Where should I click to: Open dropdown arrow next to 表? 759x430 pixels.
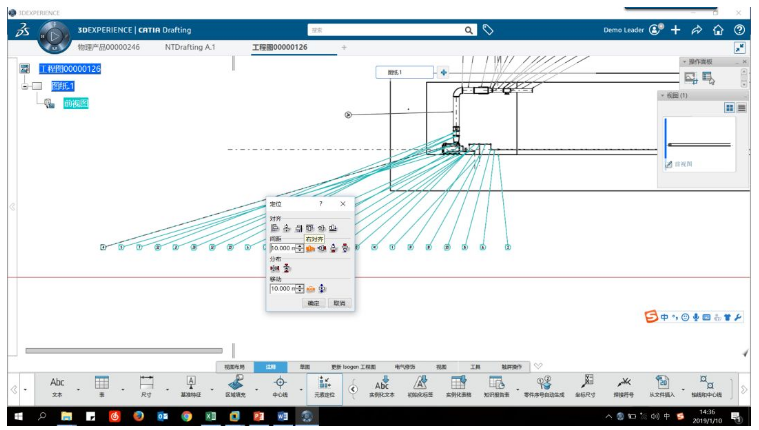pos(122,390)
